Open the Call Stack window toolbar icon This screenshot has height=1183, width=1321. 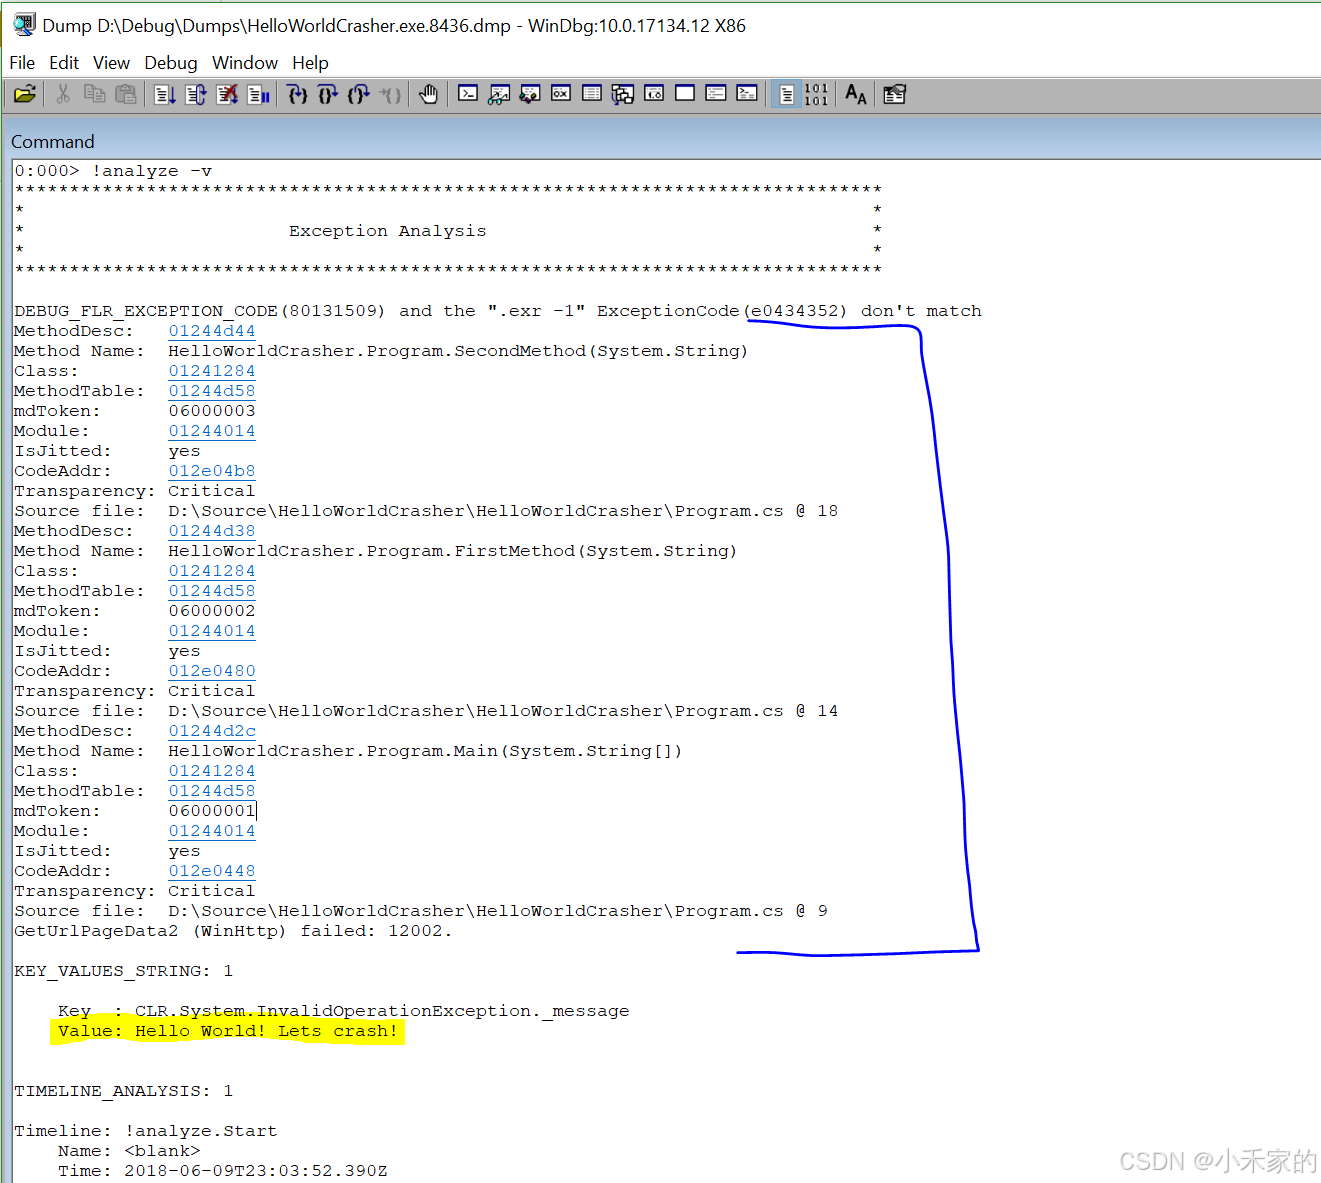623,94
